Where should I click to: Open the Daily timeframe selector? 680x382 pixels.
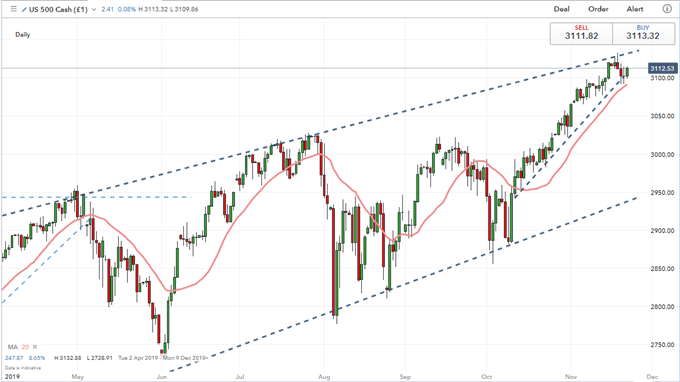[x=23, y=35]
